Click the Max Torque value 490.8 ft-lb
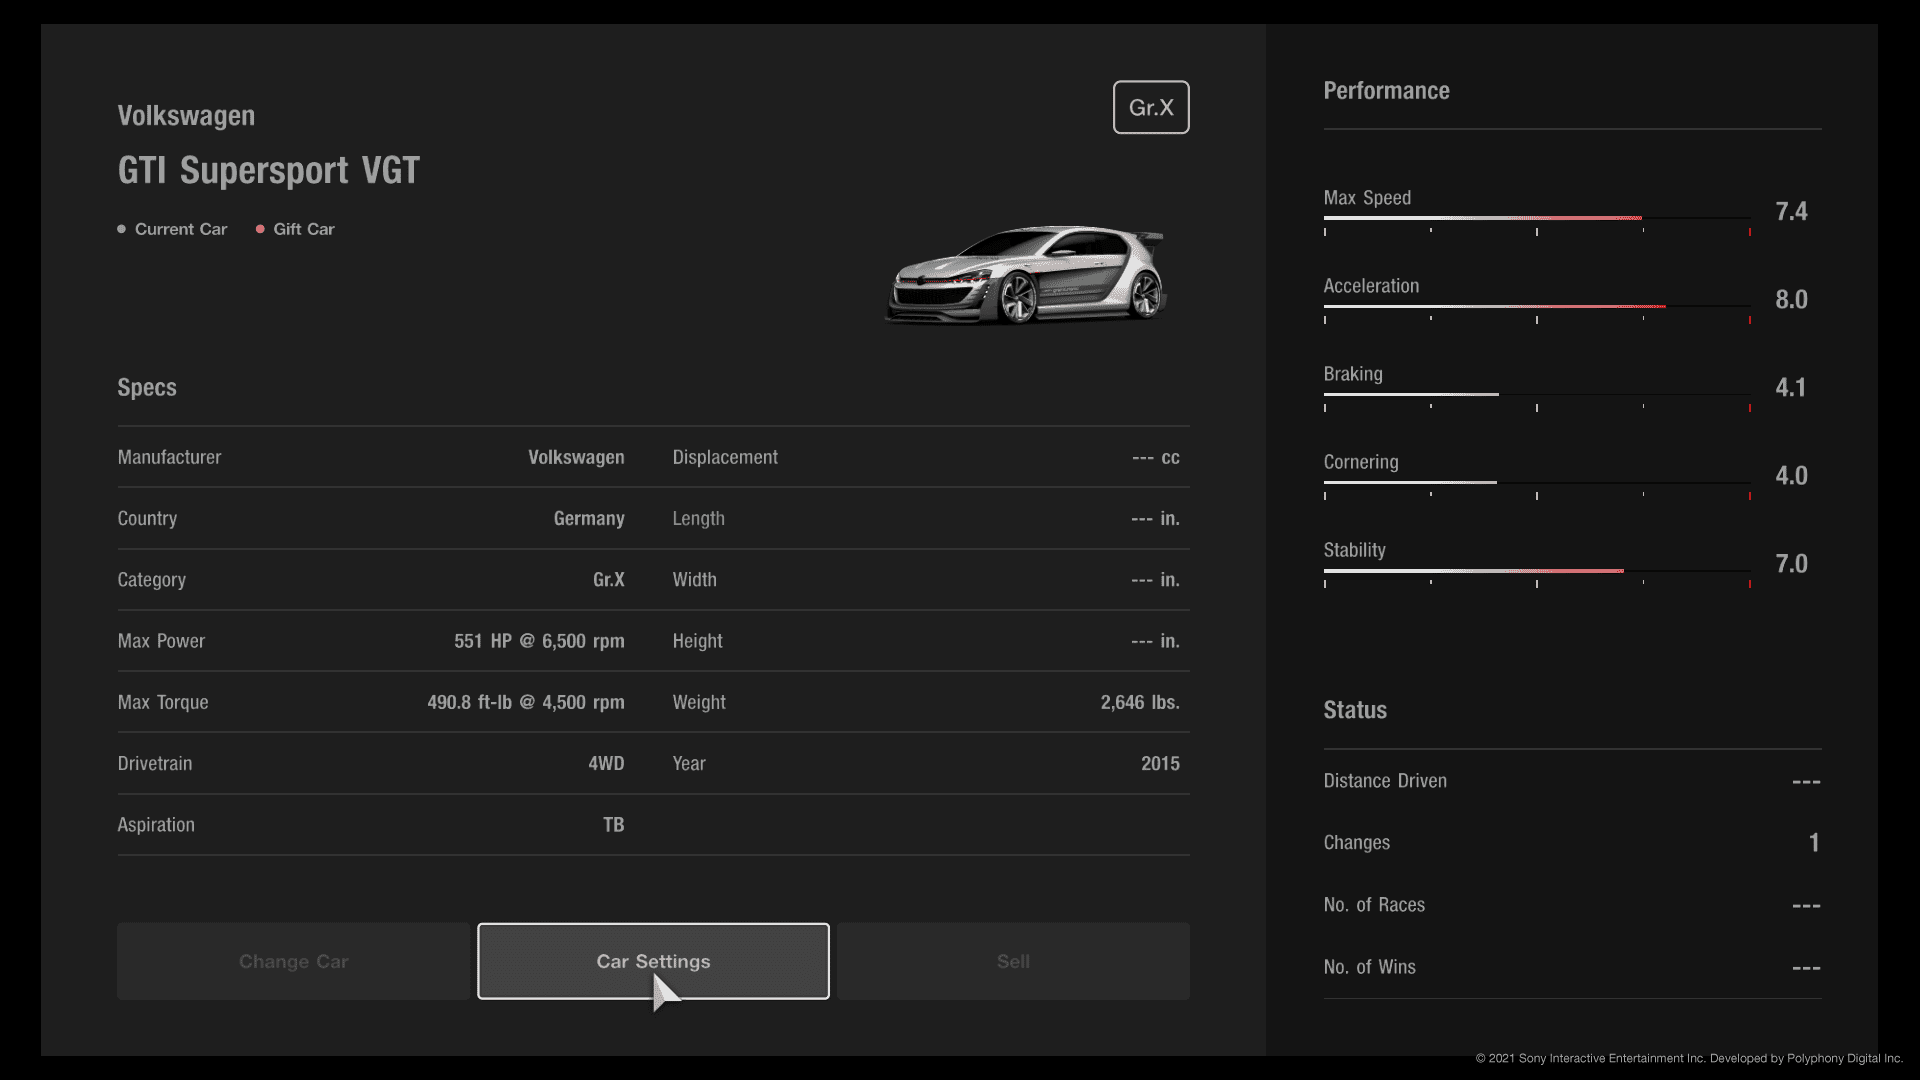Viewport: 1920px width, 1080px height. (526, 702)
